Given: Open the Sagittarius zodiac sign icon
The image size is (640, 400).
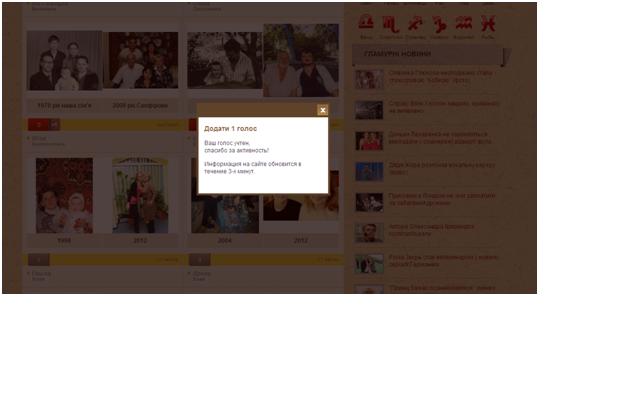Looking at the screenshot, I should pyautogui.click(x=415, y=23).
